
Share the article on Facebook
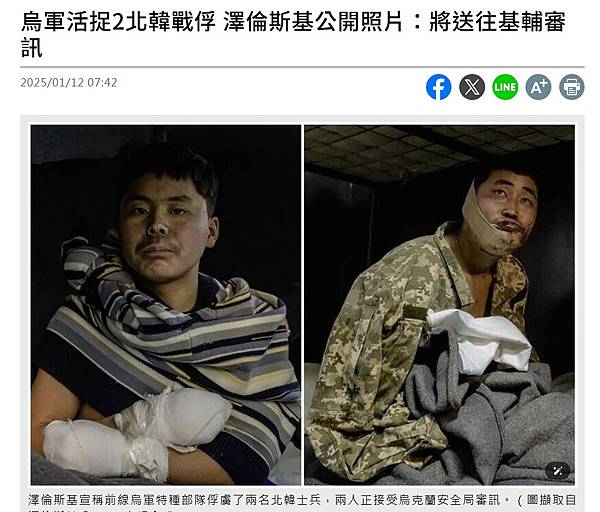click(x=439, y=87)
